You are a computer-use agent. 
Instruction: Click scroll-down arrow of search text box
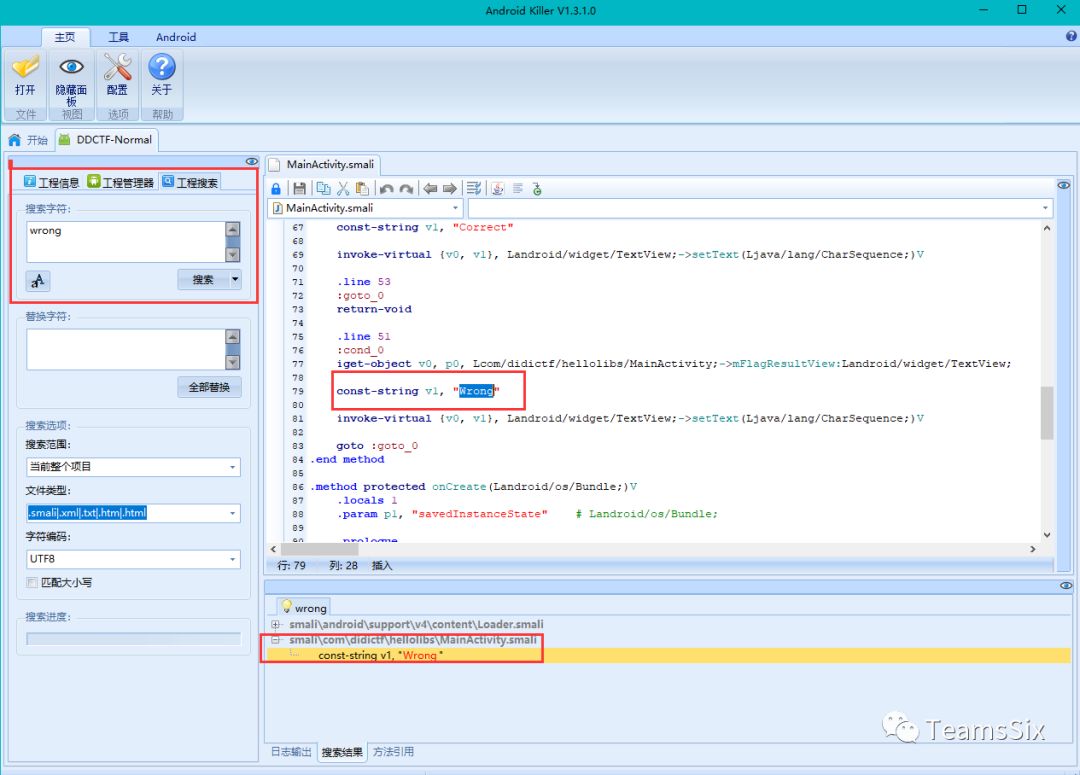(x=233, y=254)
